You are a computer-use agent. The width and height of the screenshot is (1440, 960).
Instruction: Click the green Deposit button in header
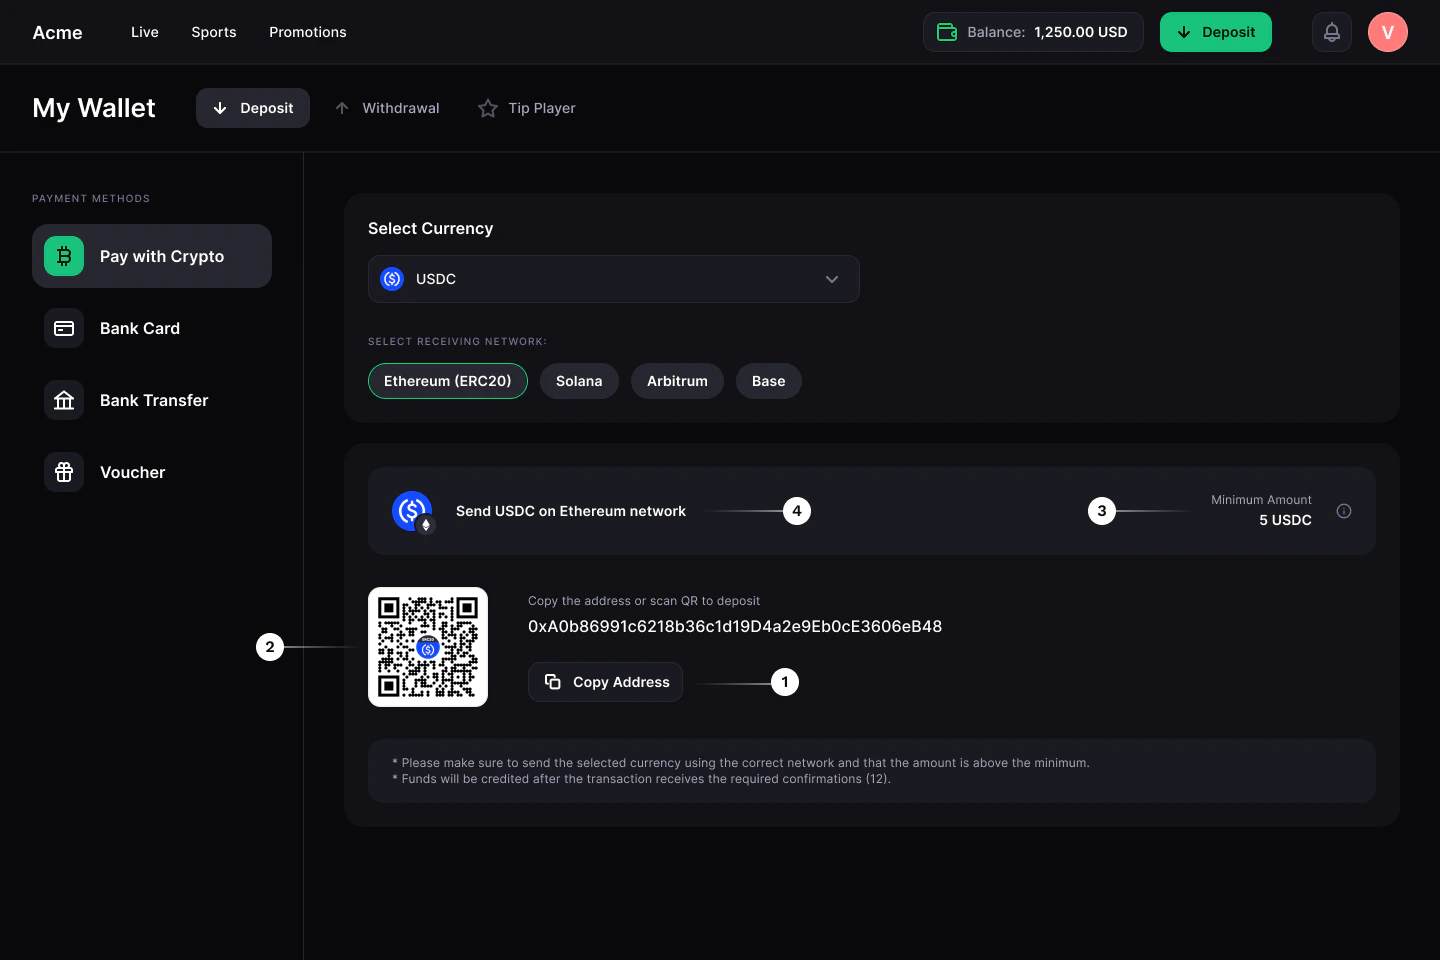coord(1216,32)
